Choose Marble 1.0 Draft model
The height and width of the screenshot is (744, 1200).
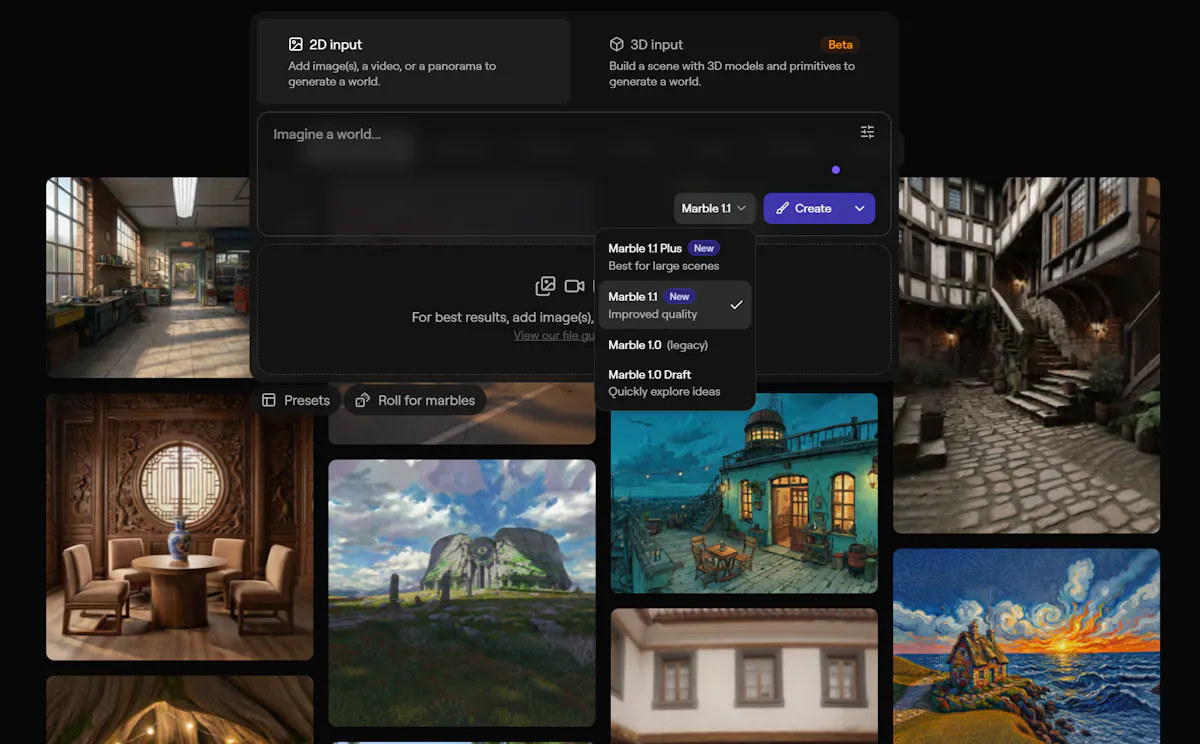pos(675,383)
